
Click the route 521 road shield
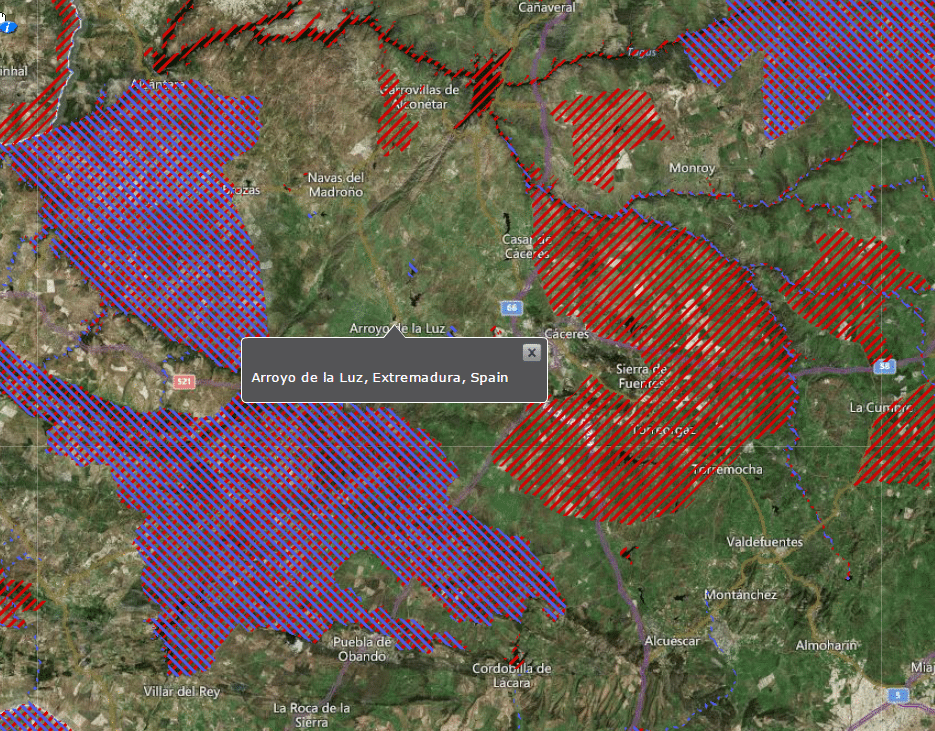[x=183, y=382]
